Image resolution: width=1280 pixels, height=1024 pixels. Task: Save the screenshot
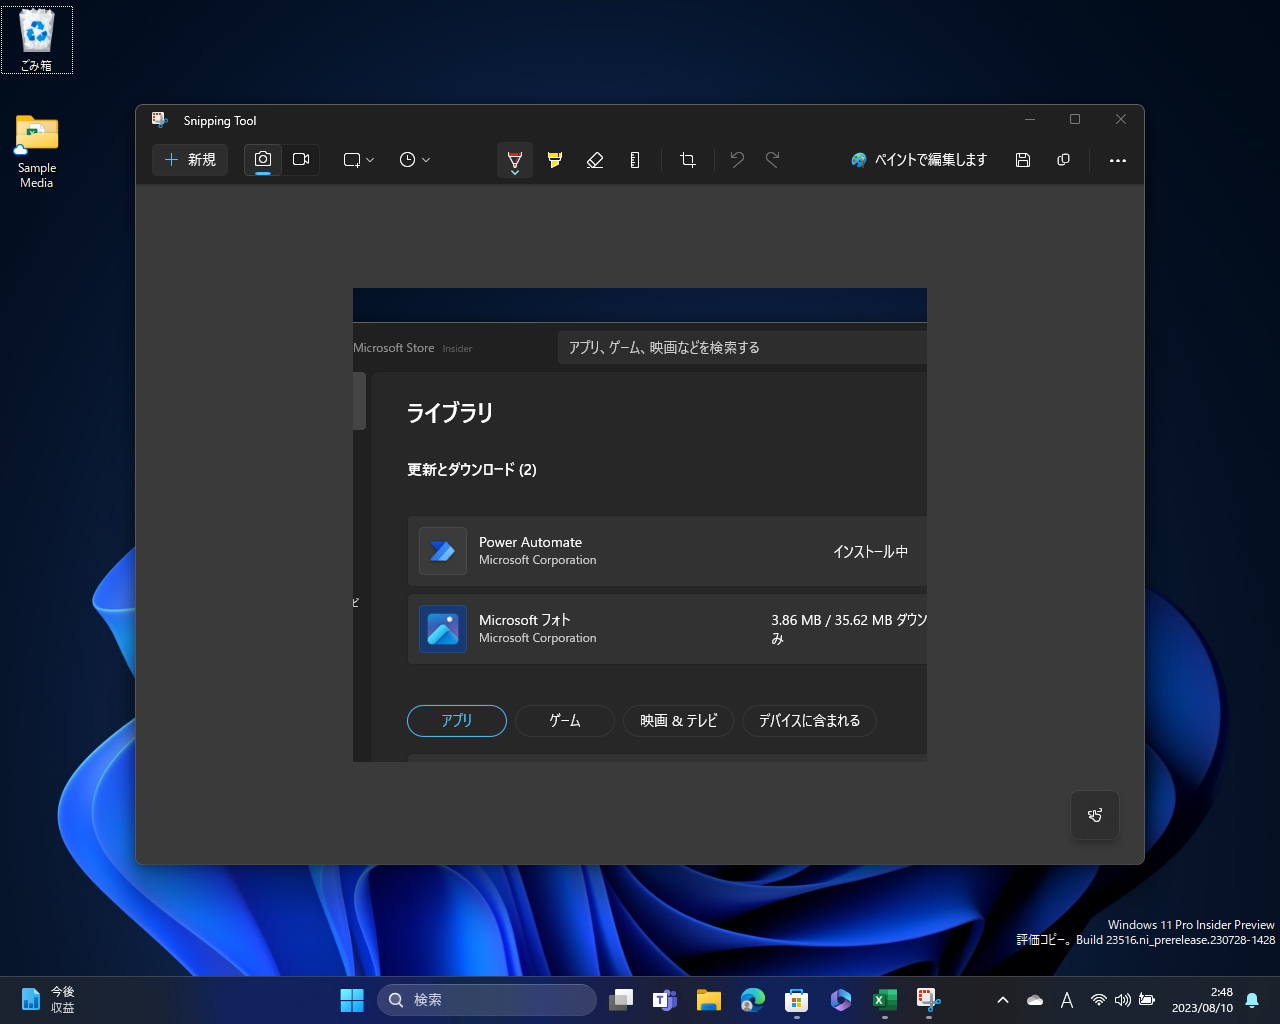1022,160
